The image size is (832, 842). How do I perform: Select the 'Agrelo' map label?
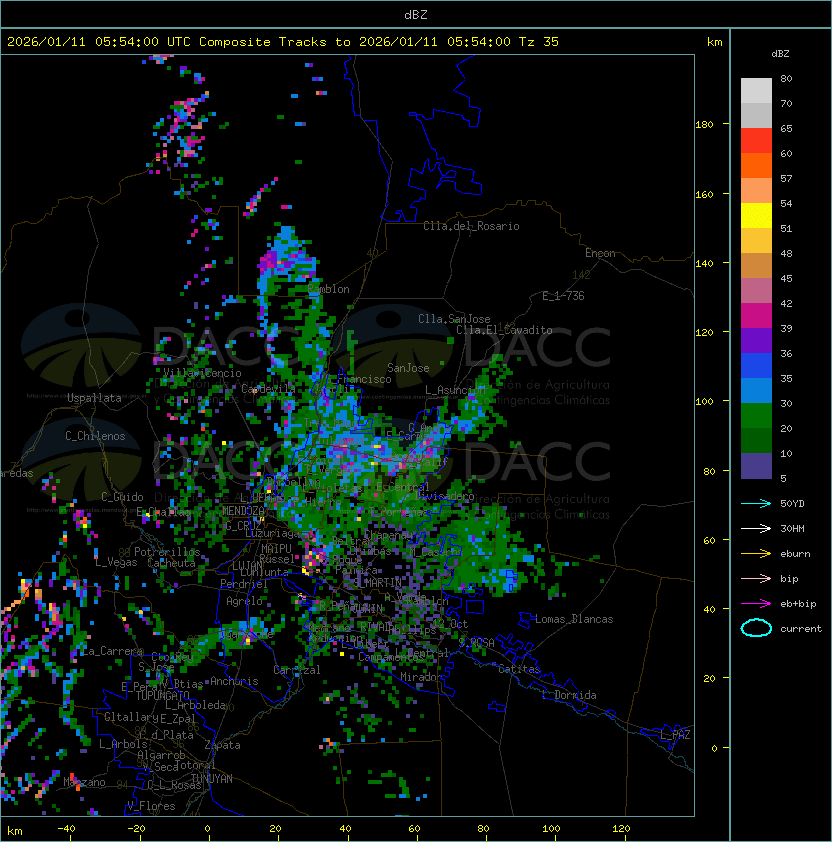pos(244,601)
